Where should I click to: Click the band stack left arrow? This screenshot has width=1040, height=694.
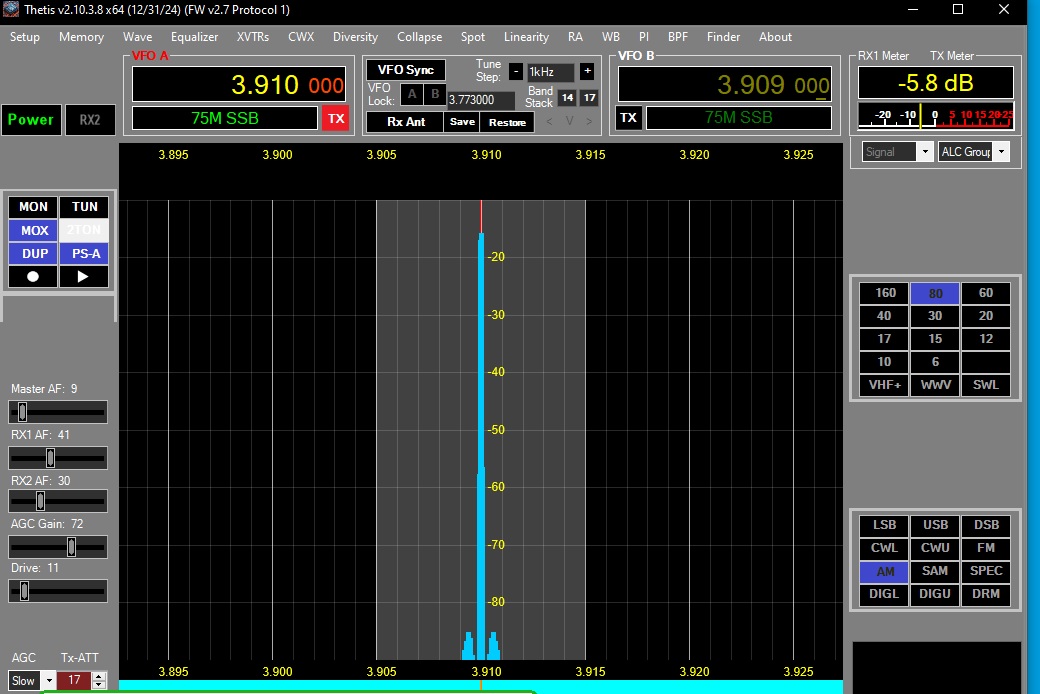(549, 121)
